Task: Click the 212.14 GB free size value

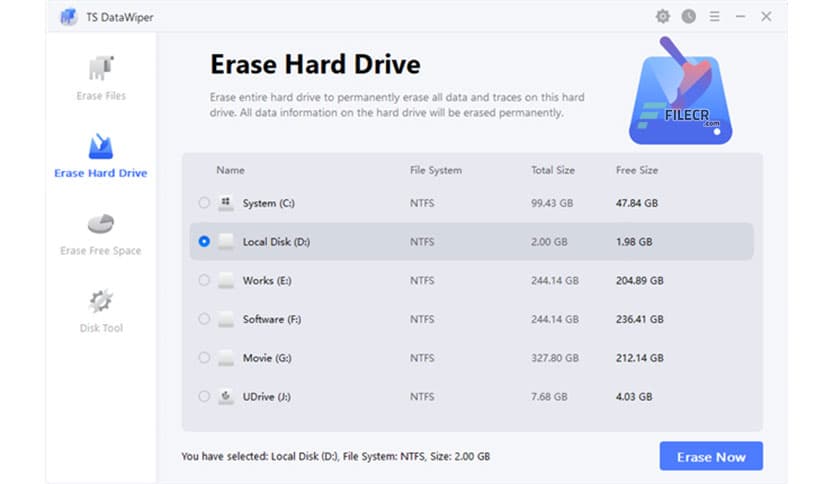Action: click(x=640, y=358)
